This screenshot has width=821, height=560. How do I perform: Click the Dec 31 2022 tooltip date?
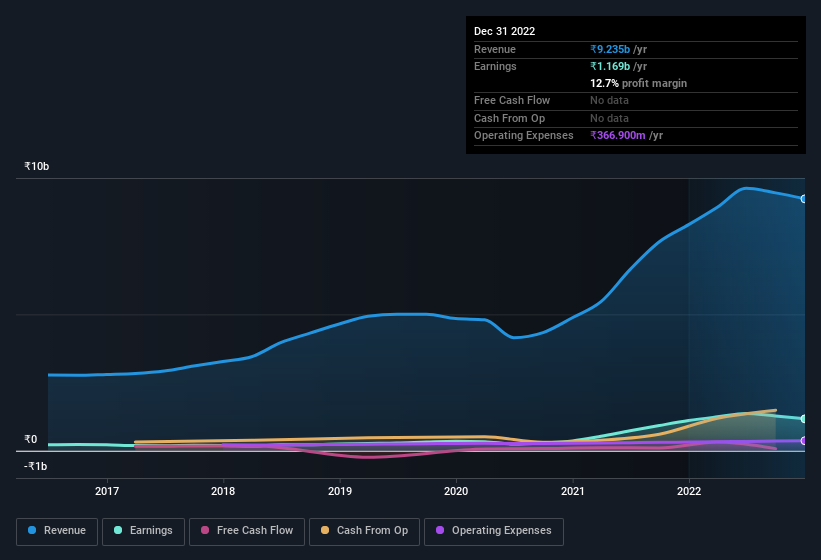(x=504, y=31)
